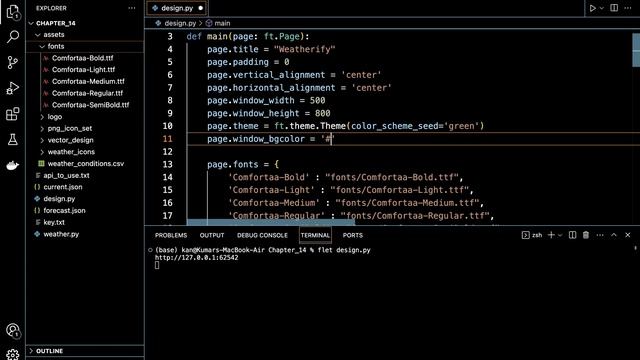Open editor more actions ellipsis

(x=628, y=8)
